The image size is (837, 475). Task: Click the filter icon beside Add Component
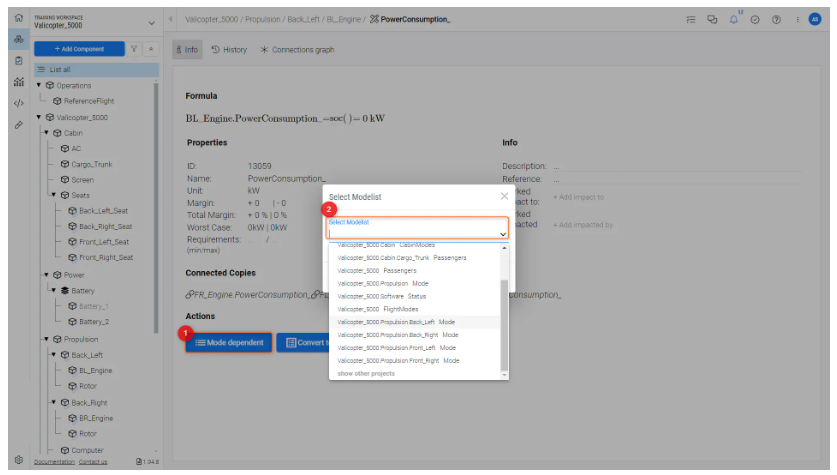[134, 49]
